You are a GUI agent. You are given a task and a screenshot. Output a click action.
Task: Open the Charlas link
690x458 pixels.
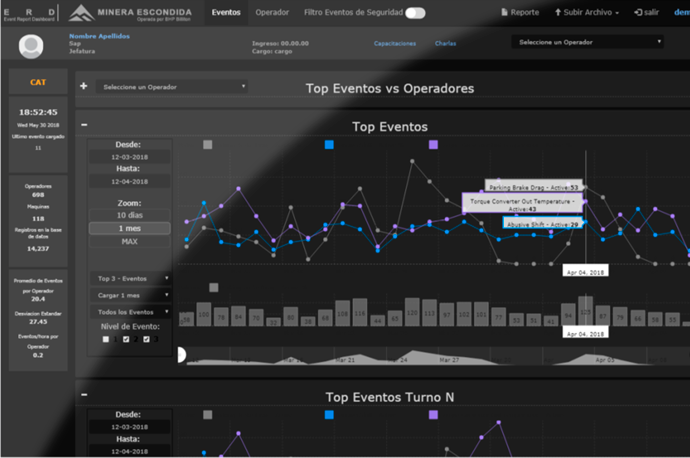tap(445, 43)
